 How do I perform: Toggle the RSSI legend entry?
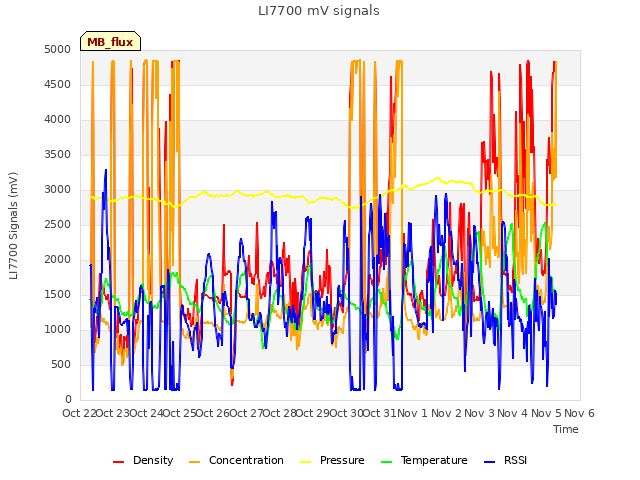[x=505, y=460]
